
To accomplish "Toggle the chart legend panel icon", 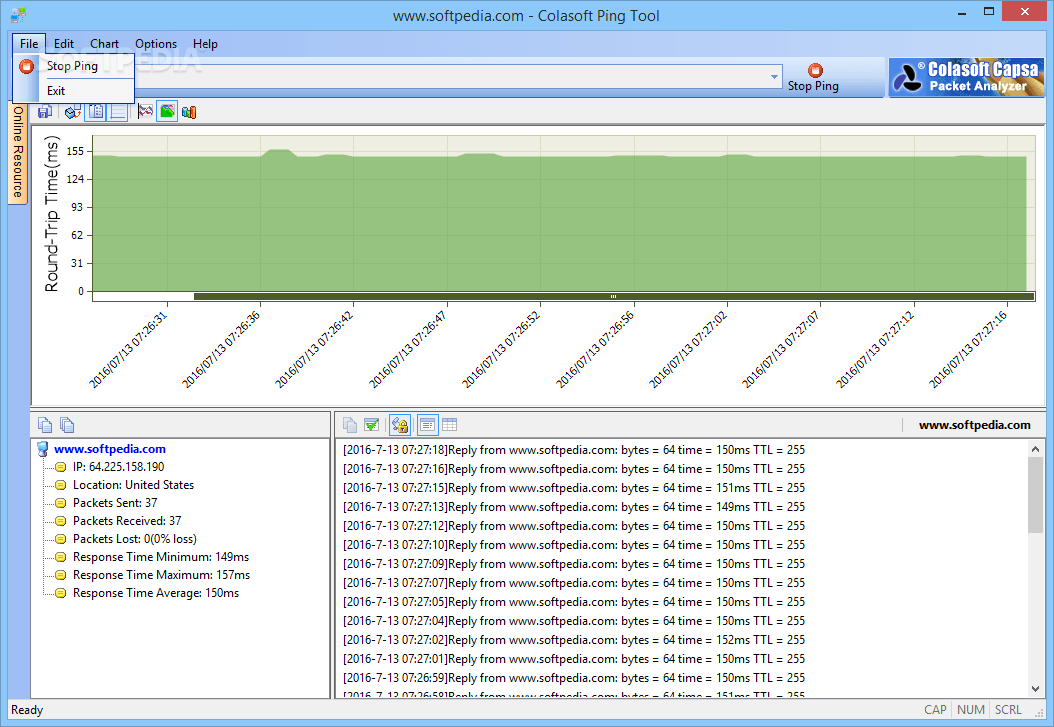I will [96, 112].
